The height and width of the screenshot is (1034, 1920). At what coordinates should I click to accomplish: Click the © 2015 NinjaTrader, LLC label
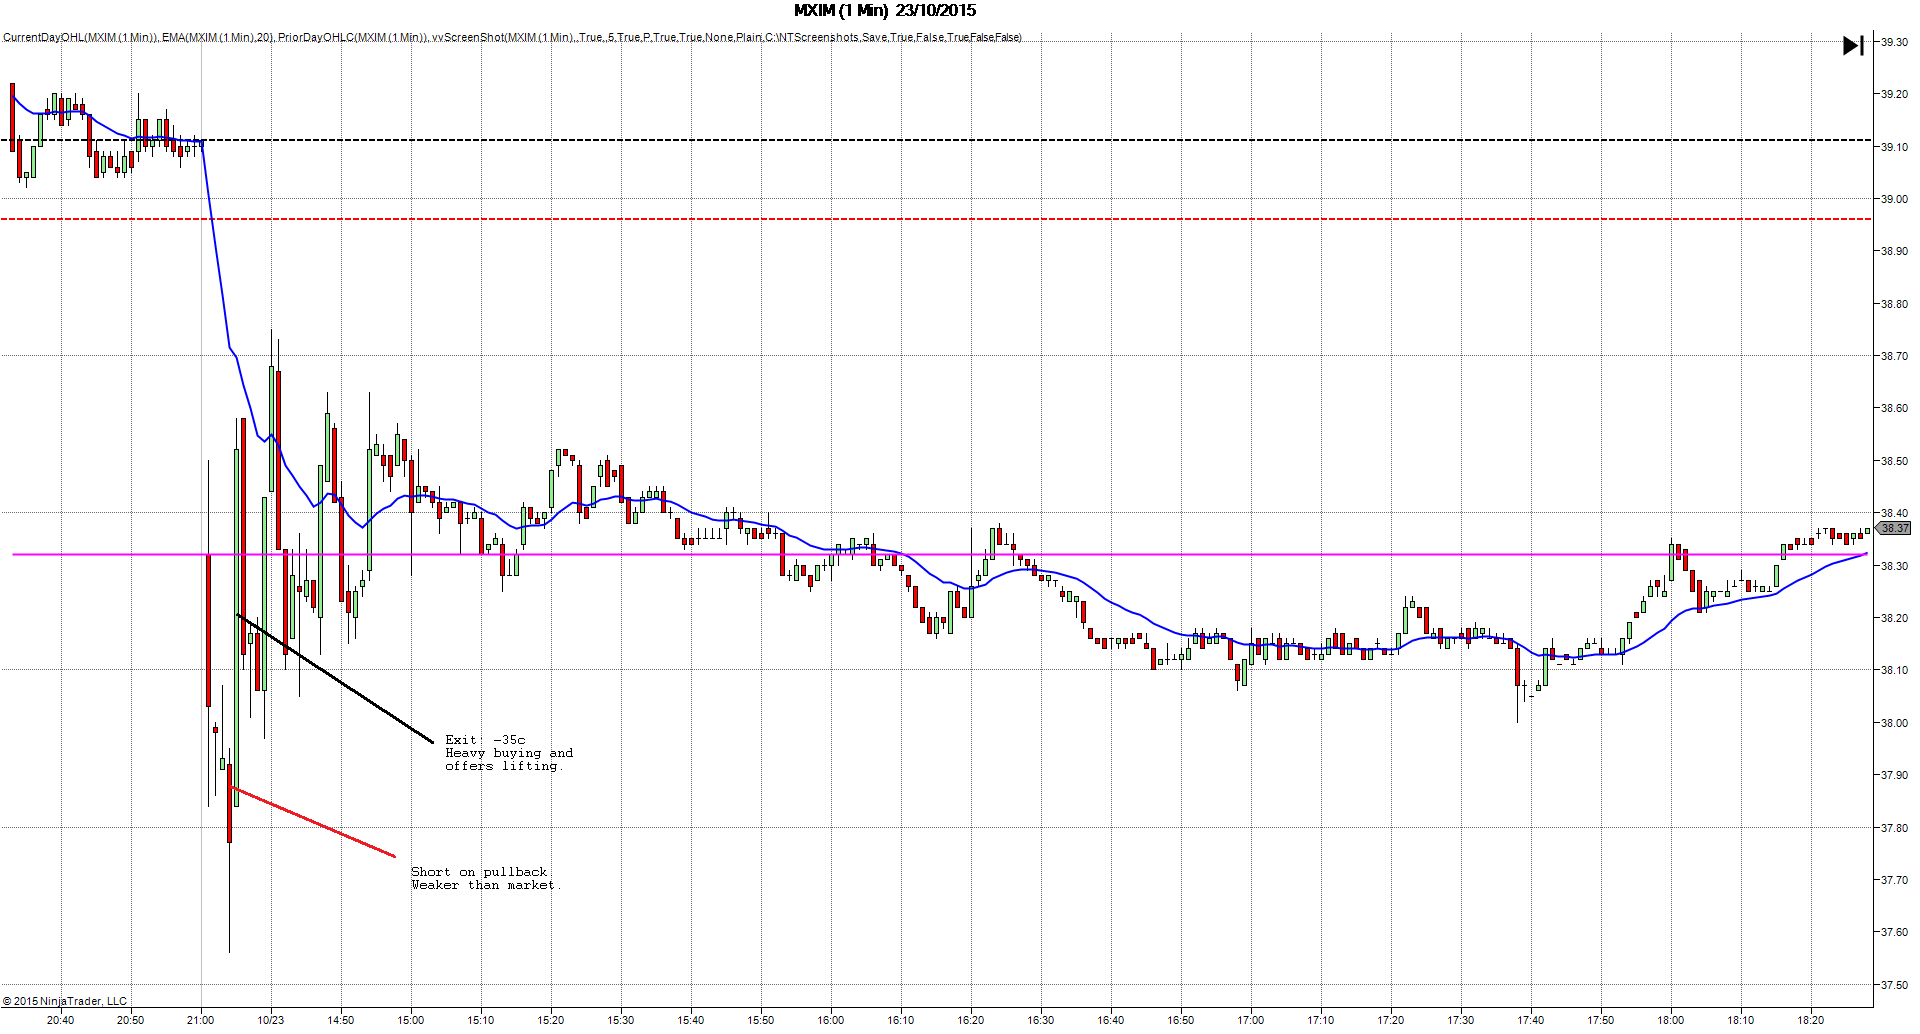[x=65, y=1001]
